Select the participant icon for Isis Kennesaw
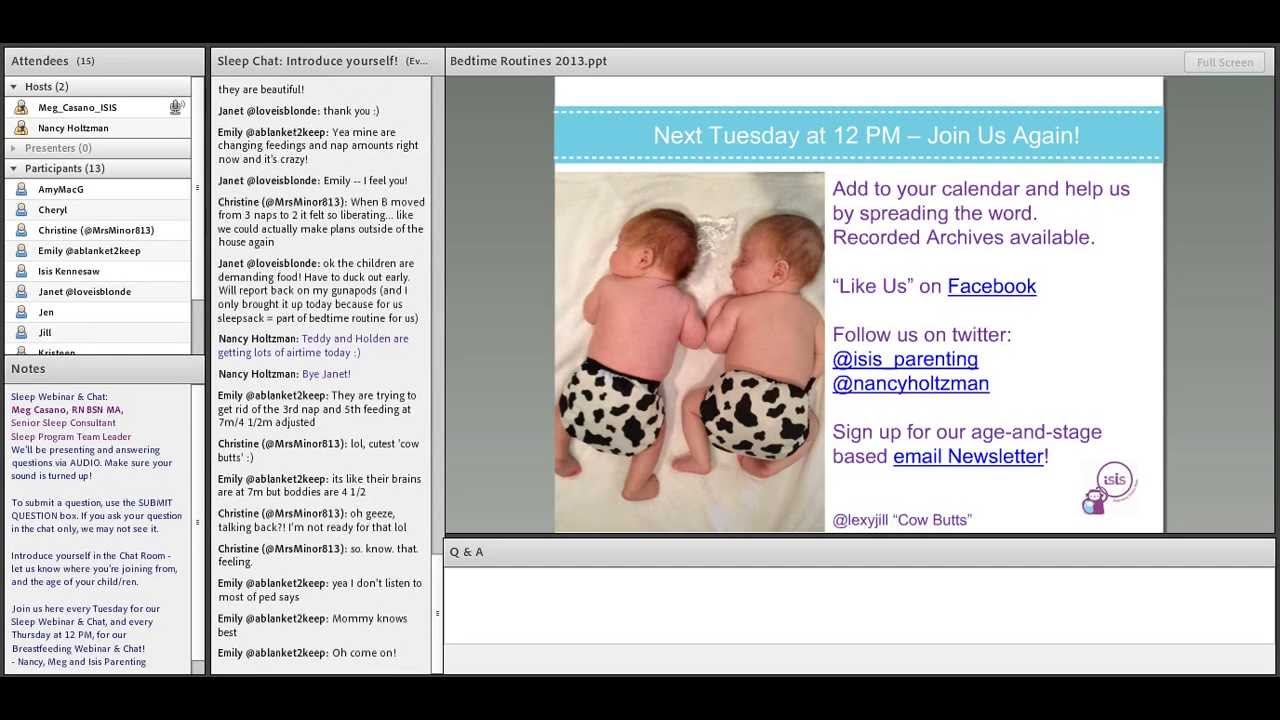Image resolution: width=1280 pixels, height=720 pixels. [21, 271]
